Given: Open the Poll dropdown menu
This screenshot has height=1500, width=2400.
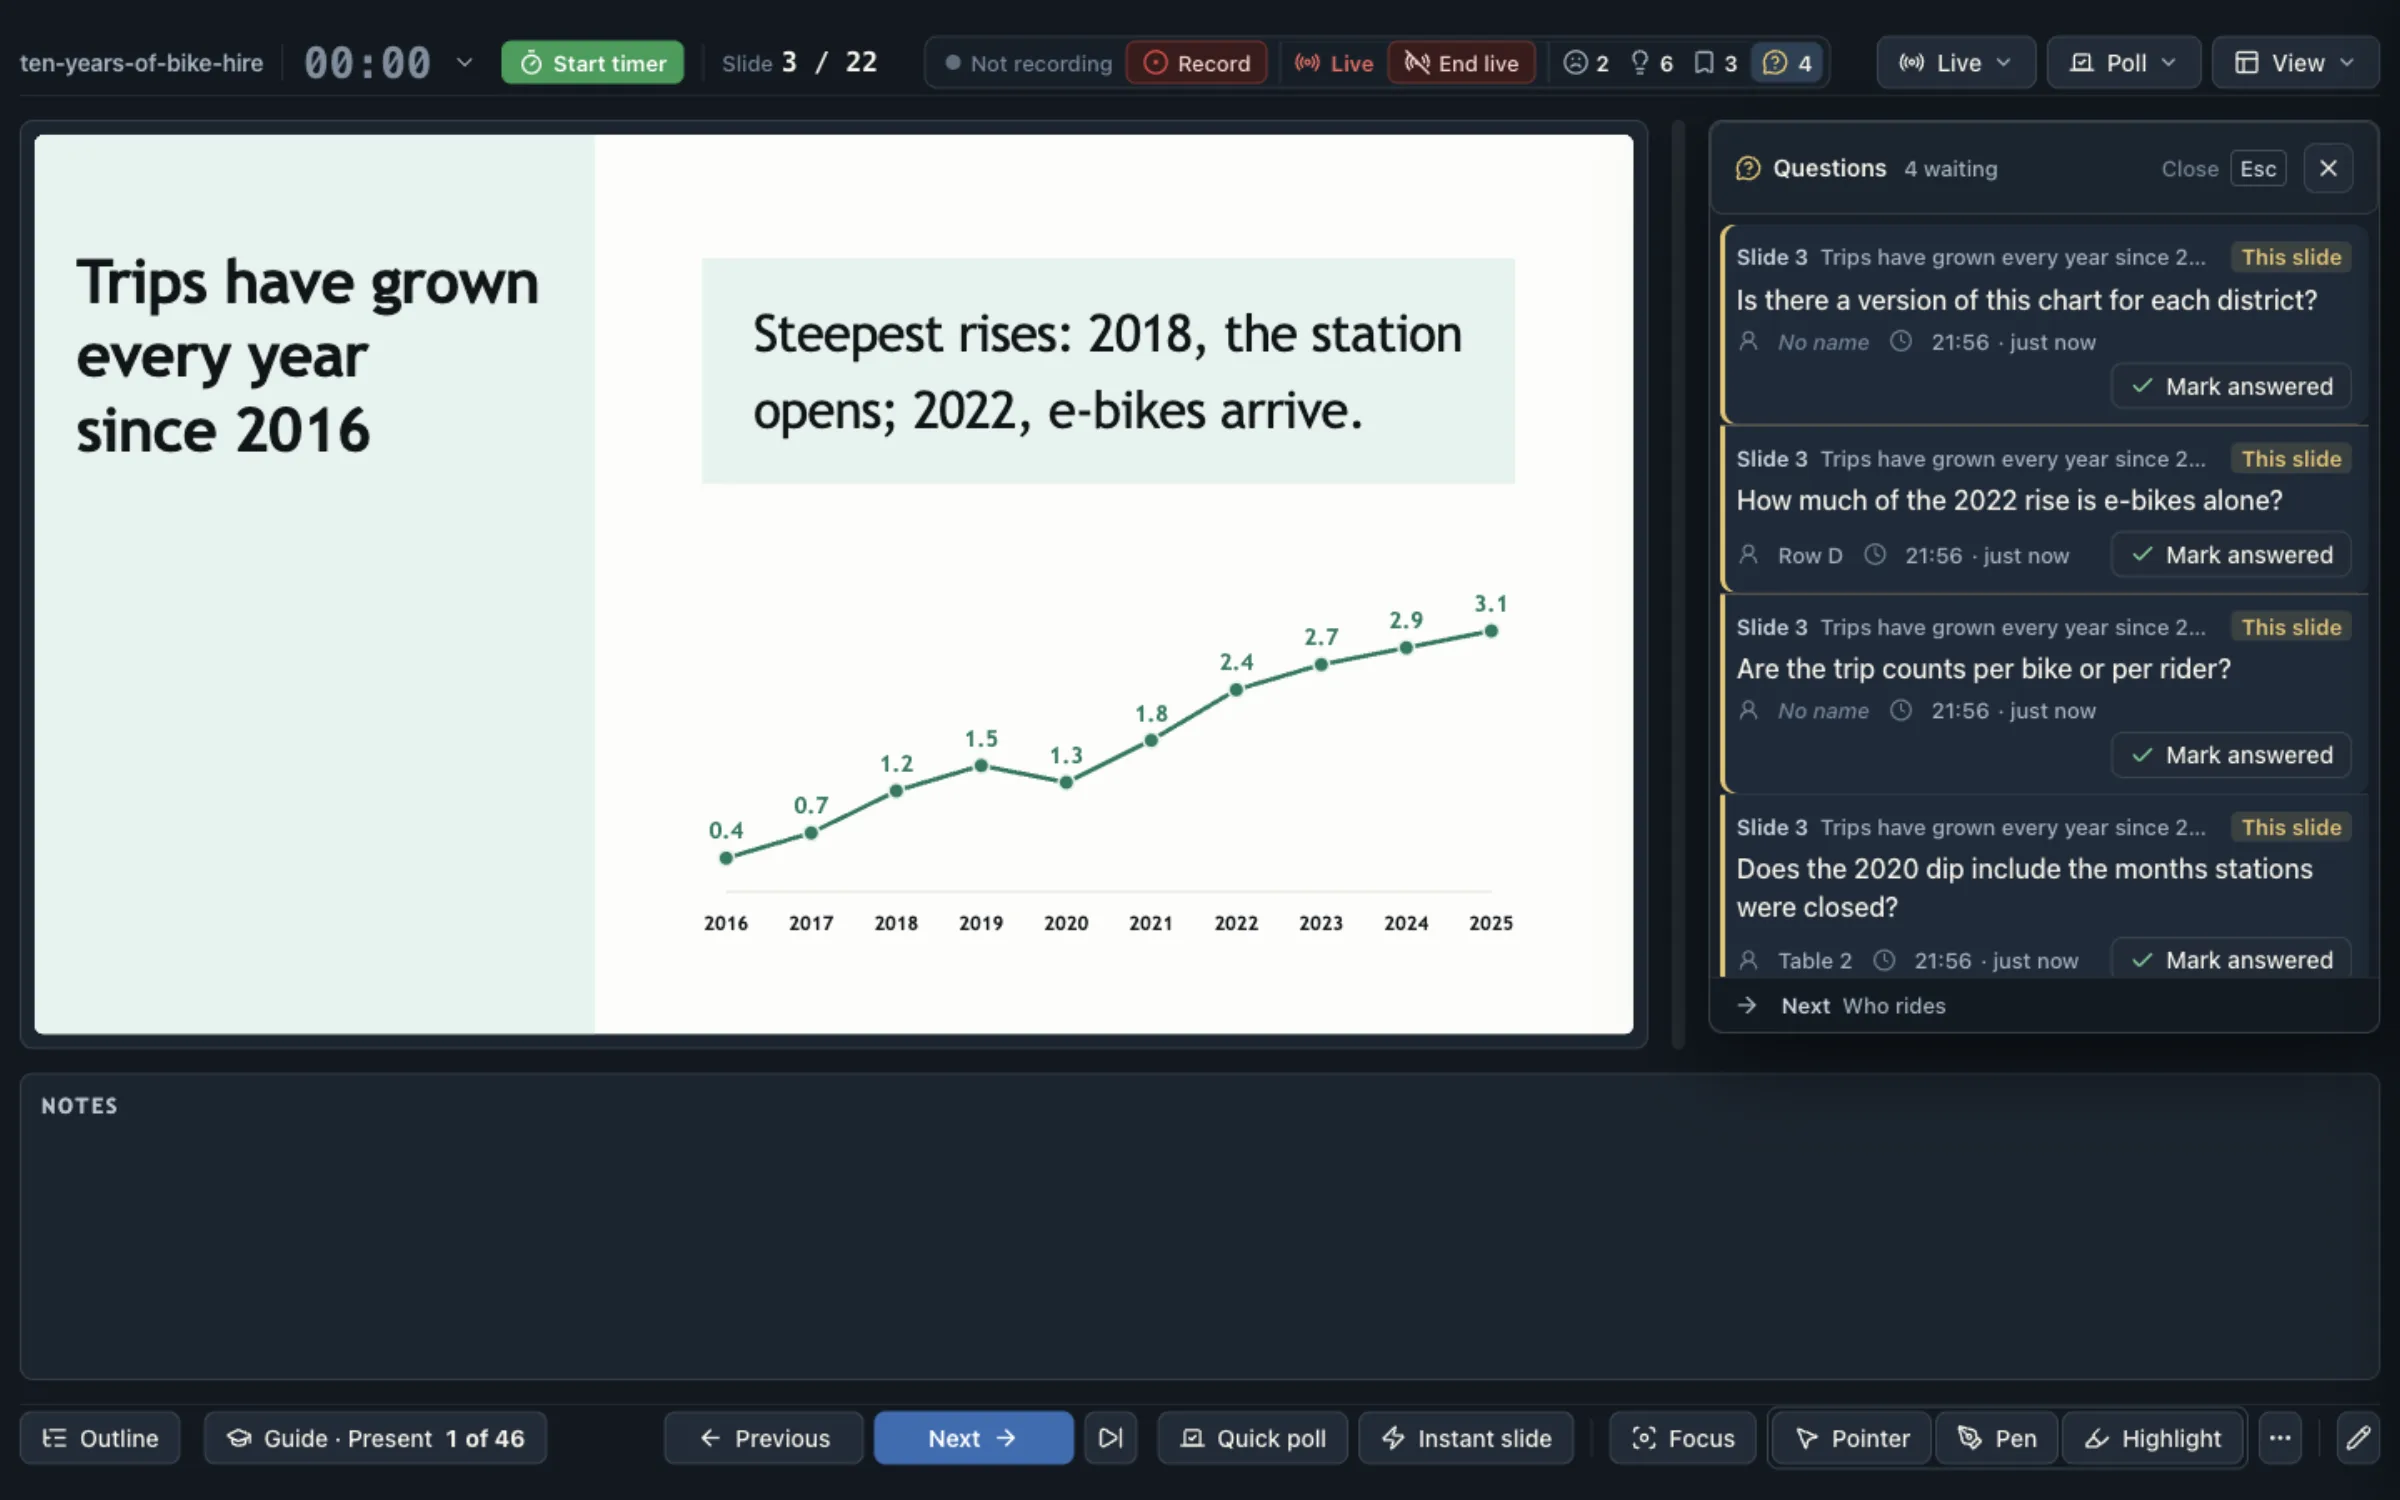Looking at the screenshot, I should 2123,63.
